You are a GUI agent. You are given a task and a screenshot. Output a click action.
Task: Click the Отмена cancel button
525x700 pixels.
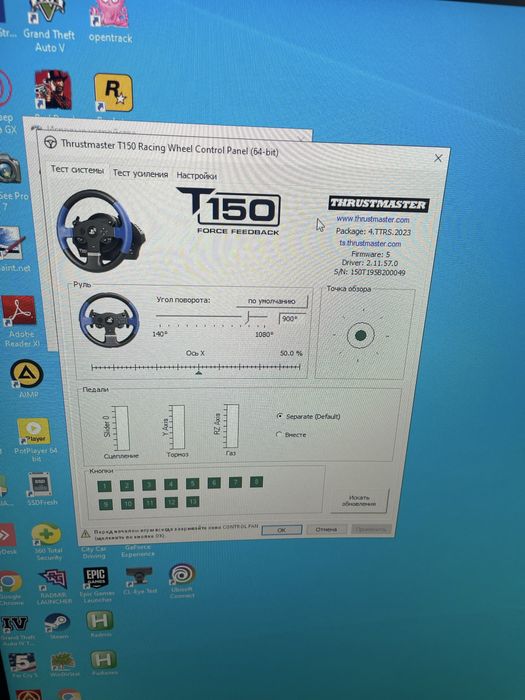click(x=326, y=529)
